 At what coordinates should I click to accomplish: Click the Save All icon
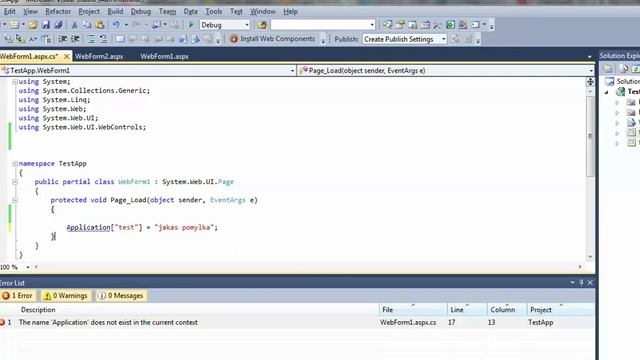[x=58, y=25]
